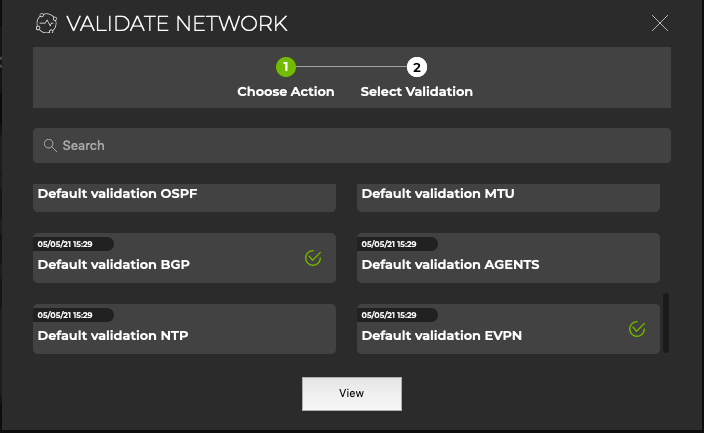Select the Default validation MTU card
Image resolution: width=704 pixels, height=433 pixels.
(508, 196)
